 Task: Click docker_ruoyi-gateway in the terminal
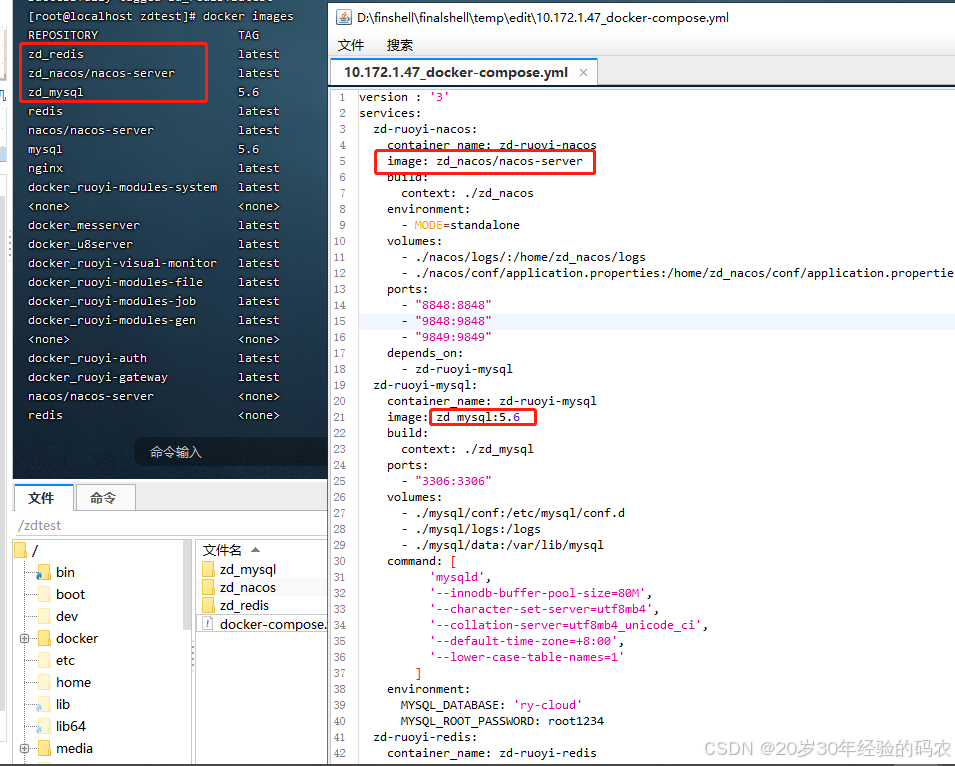point(97,377)
